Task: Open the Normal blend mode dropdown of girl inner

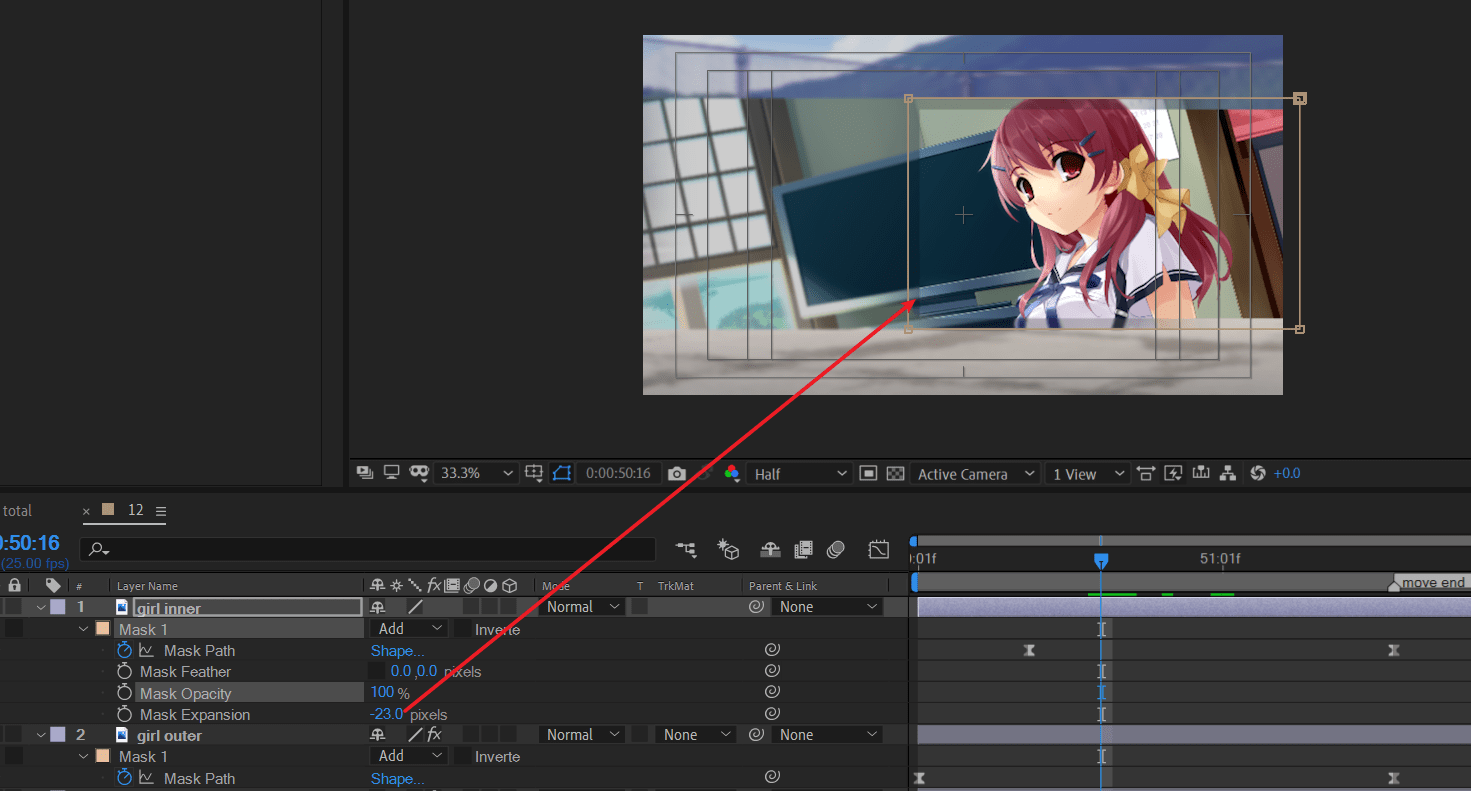Action: [x=583, y=607]
